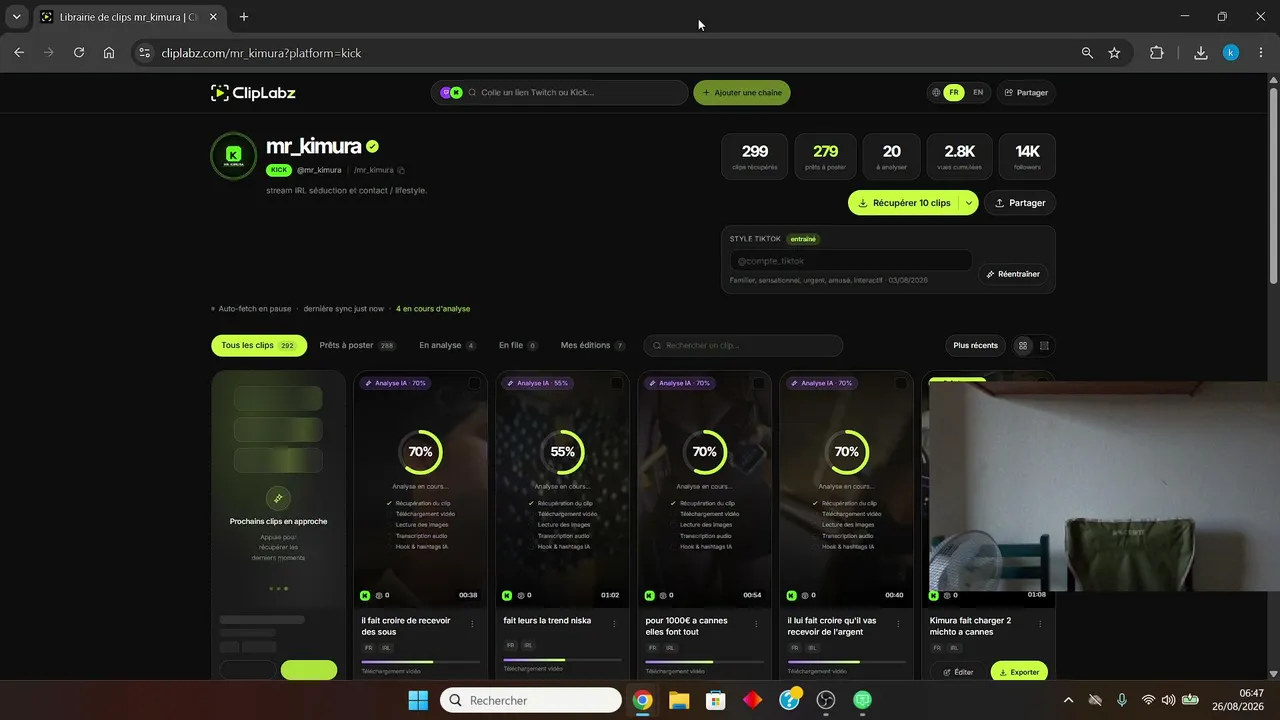Open a new browser tab

tap(244, 17)
